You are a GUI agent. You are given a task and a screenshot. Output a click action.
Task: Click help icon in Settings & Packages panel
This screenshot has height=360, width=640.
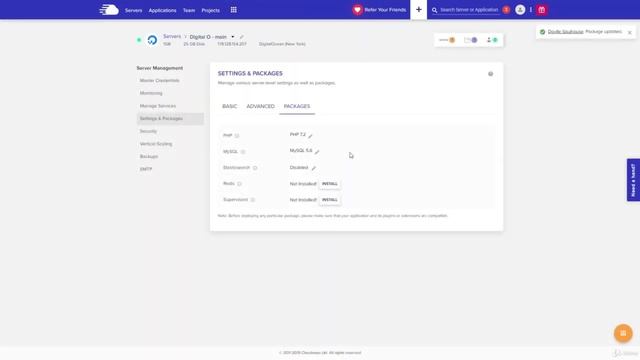(x=491, y=74)
